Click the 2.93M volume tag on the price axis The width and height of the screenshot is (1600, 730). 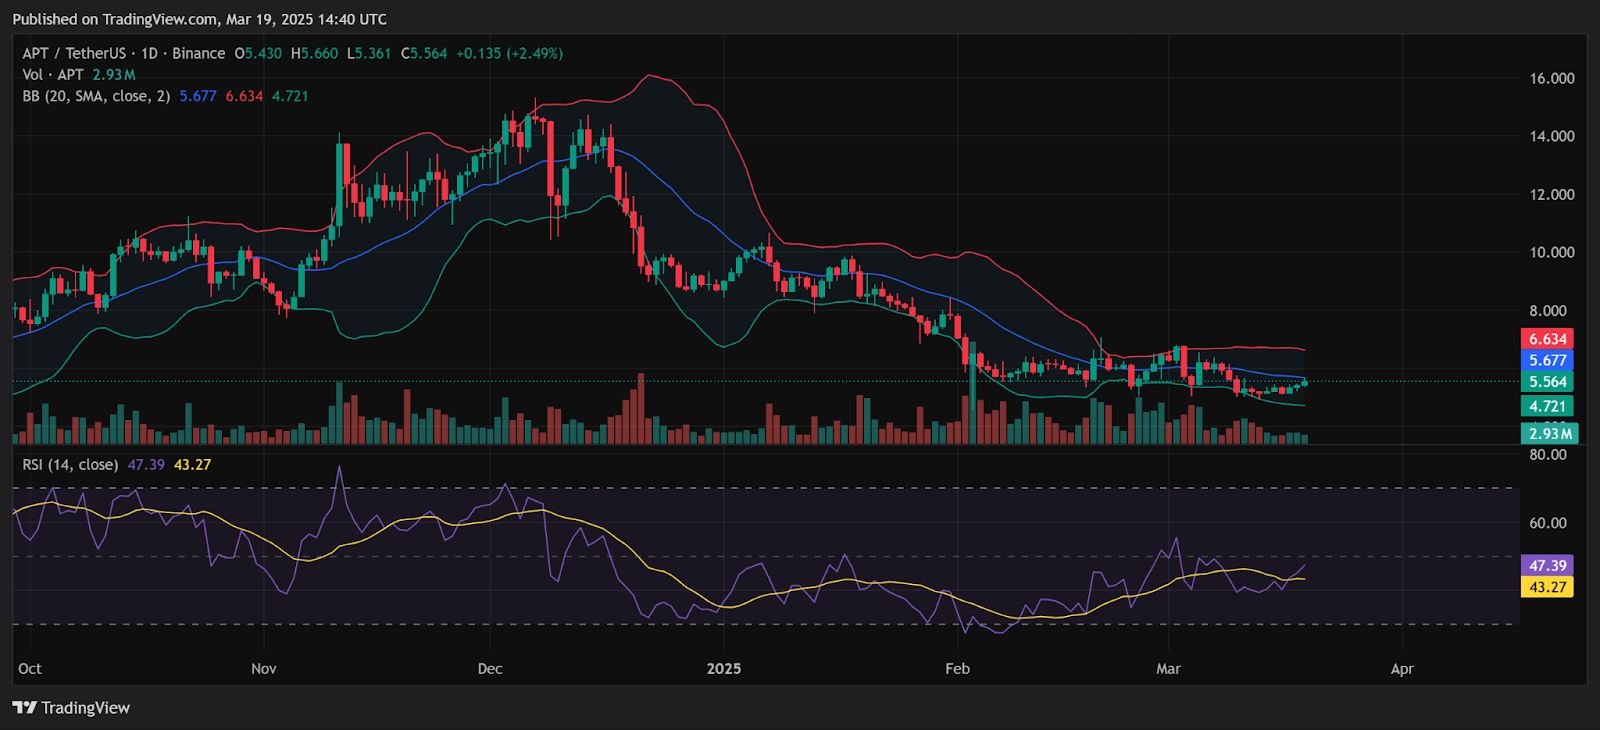point(1549,433)
